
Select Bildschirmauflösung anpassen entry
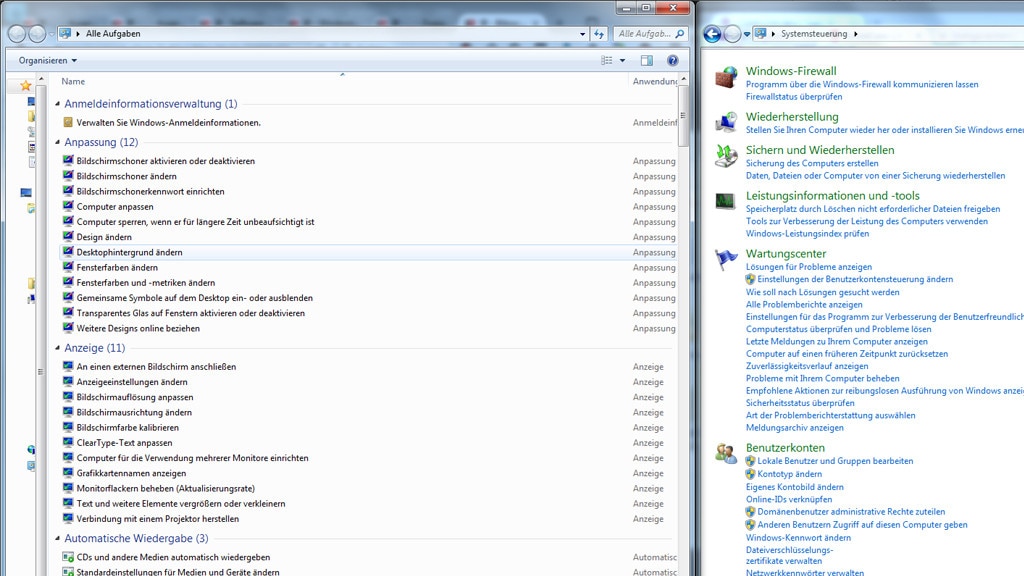[x=135, y=397]
